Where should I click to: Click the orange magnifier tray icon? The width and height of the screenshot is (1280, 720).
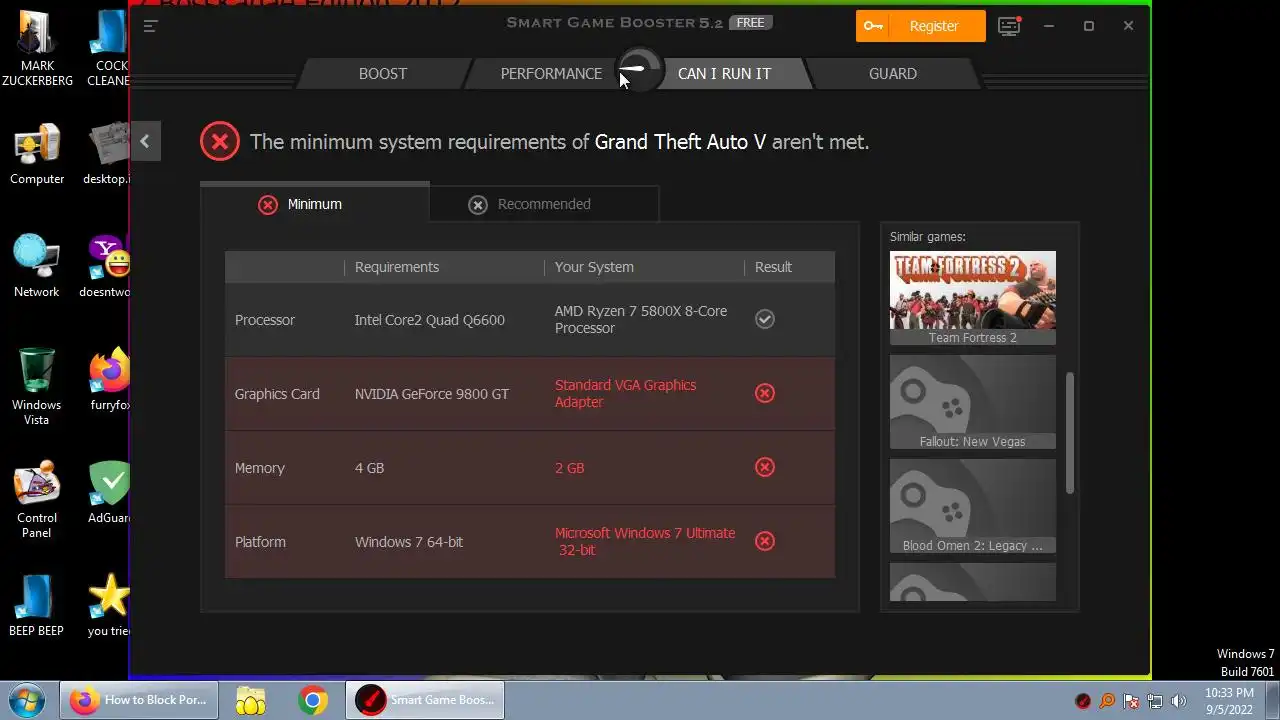1107,701
